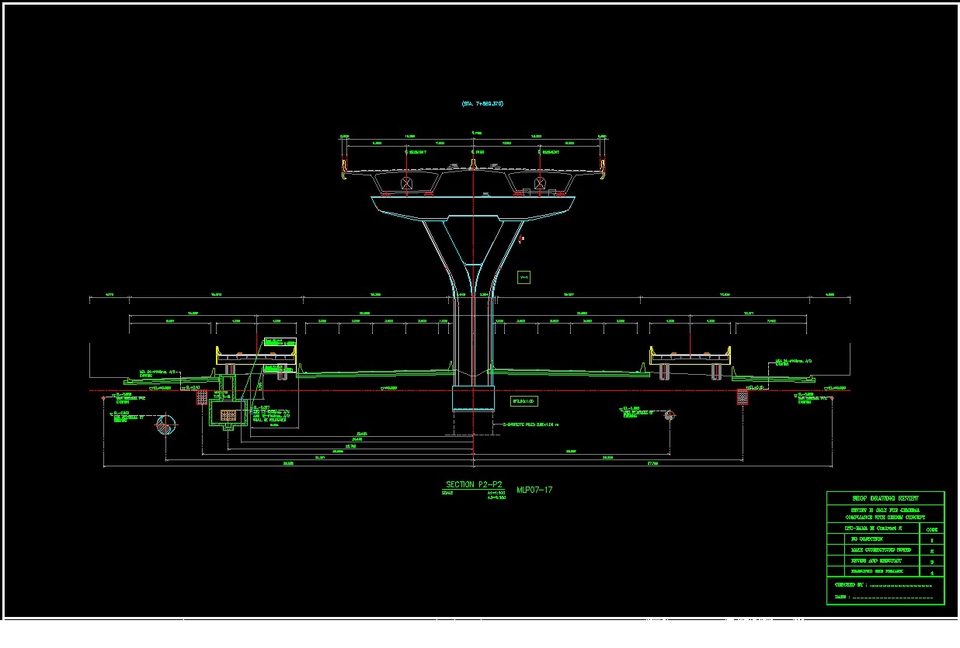Select the hatched pile grid symbol near left foundation
This screenshot has width=960, height=648.
click(201, 396)
